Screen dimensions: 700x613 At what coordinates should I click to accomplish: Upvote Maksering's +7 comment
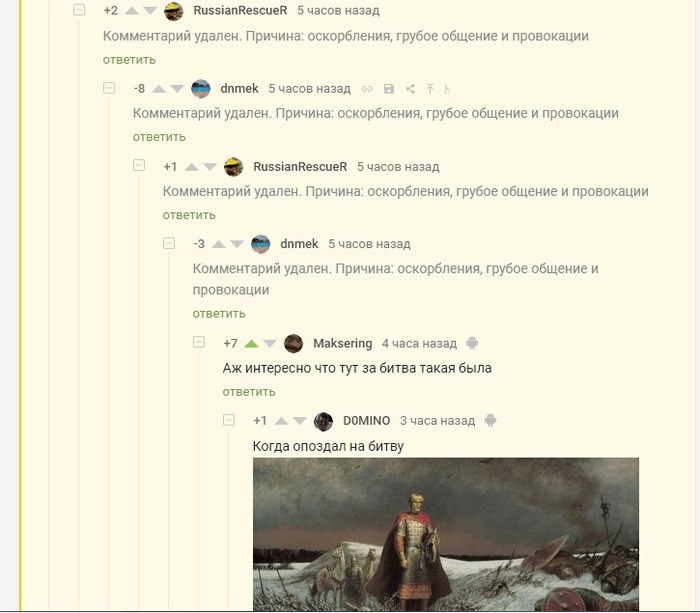251,343
